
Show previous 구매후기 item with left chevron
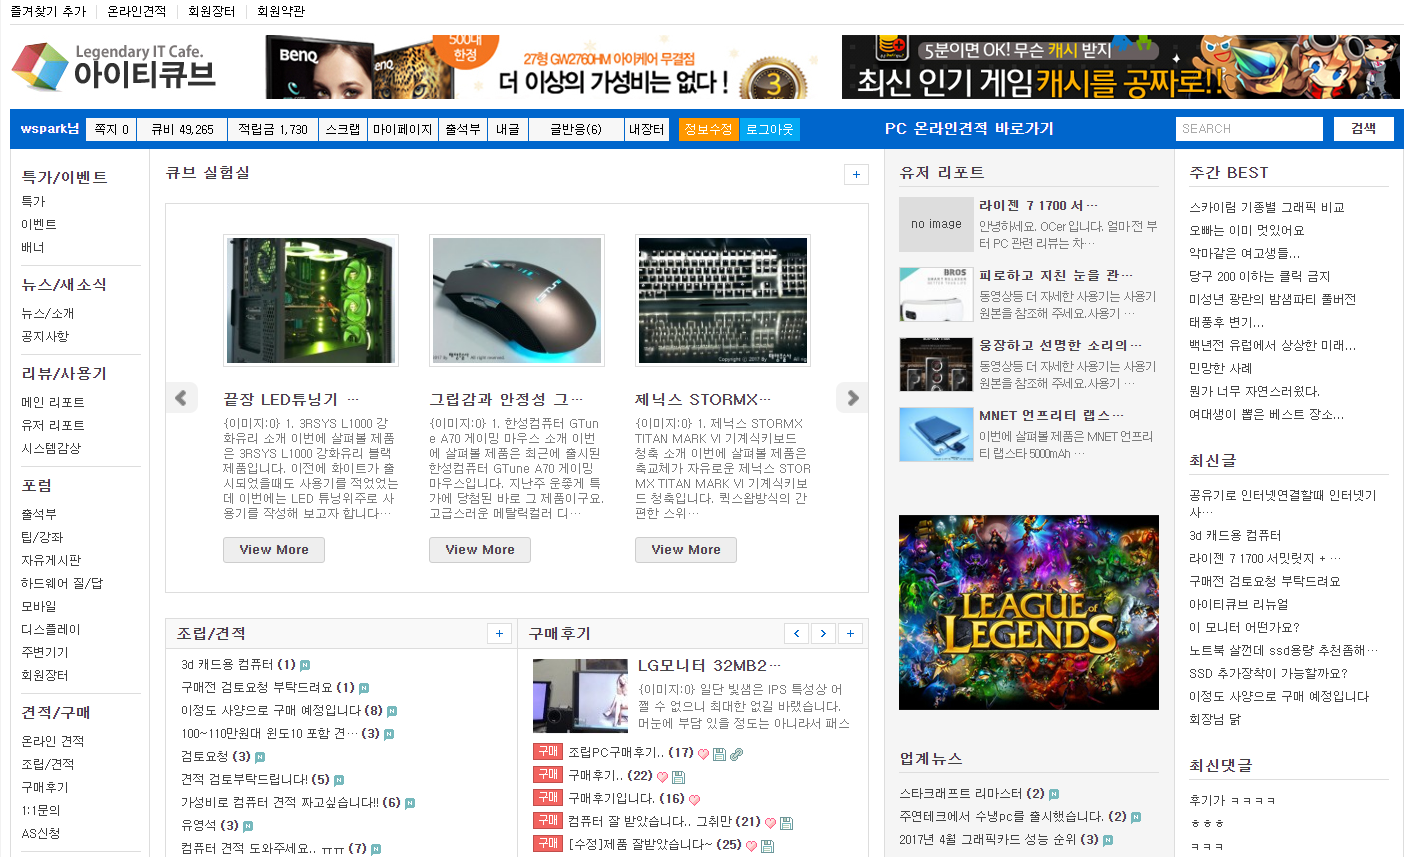tap(796, 633)
